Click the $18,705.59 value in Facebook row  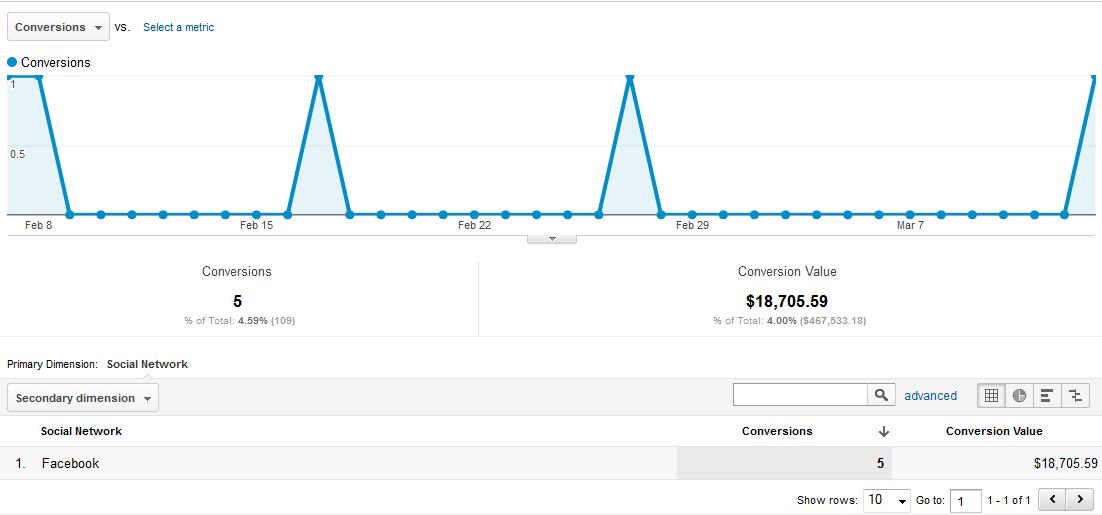(1065, 464)
